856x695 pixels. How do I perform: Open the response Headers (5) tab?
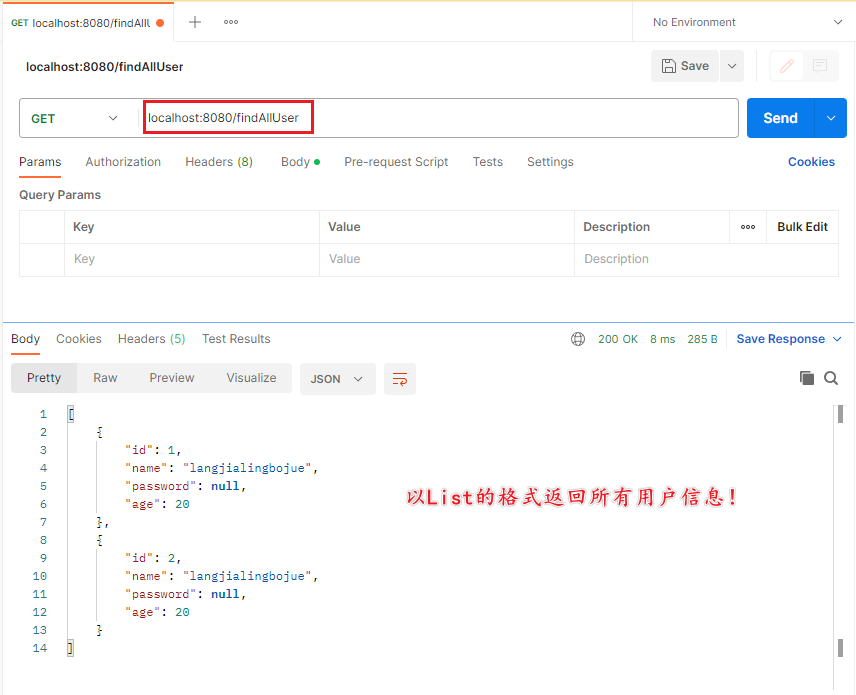[x=151, y=339]
